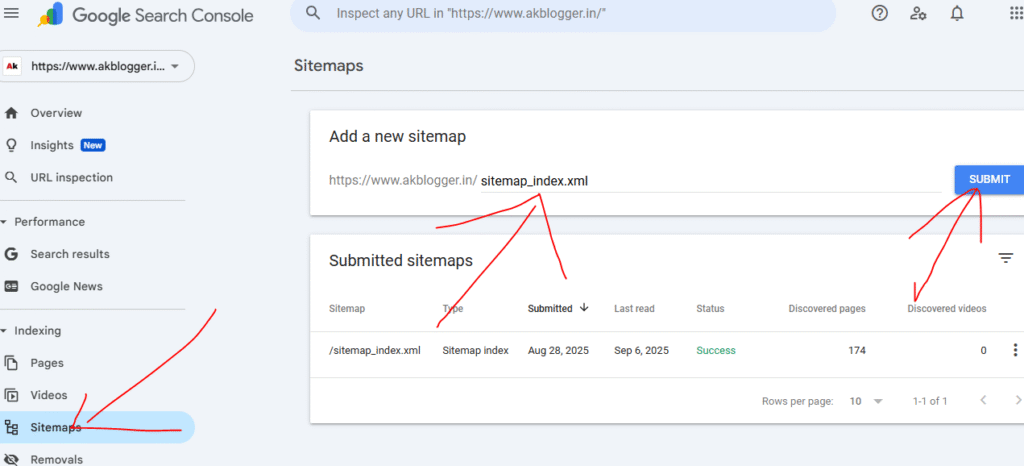
Task: Click the Google News icon
Action: click(x=11, y=286)
